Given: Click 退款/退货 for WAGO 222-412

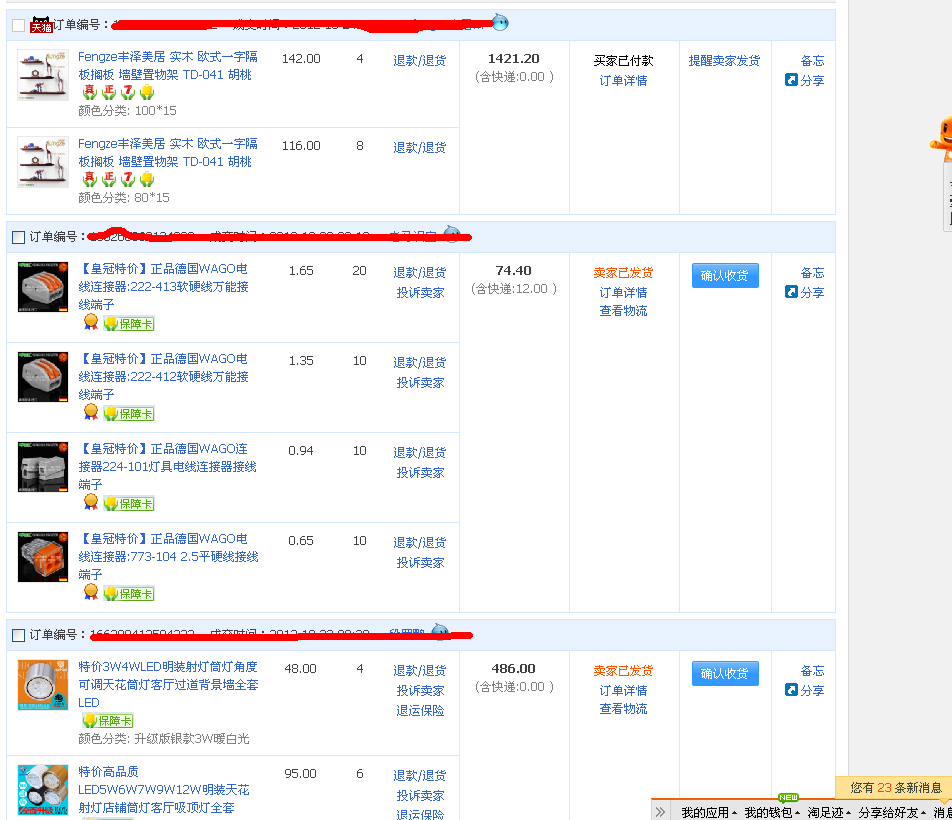Looking at the screenshot, I should coord(420,362).
